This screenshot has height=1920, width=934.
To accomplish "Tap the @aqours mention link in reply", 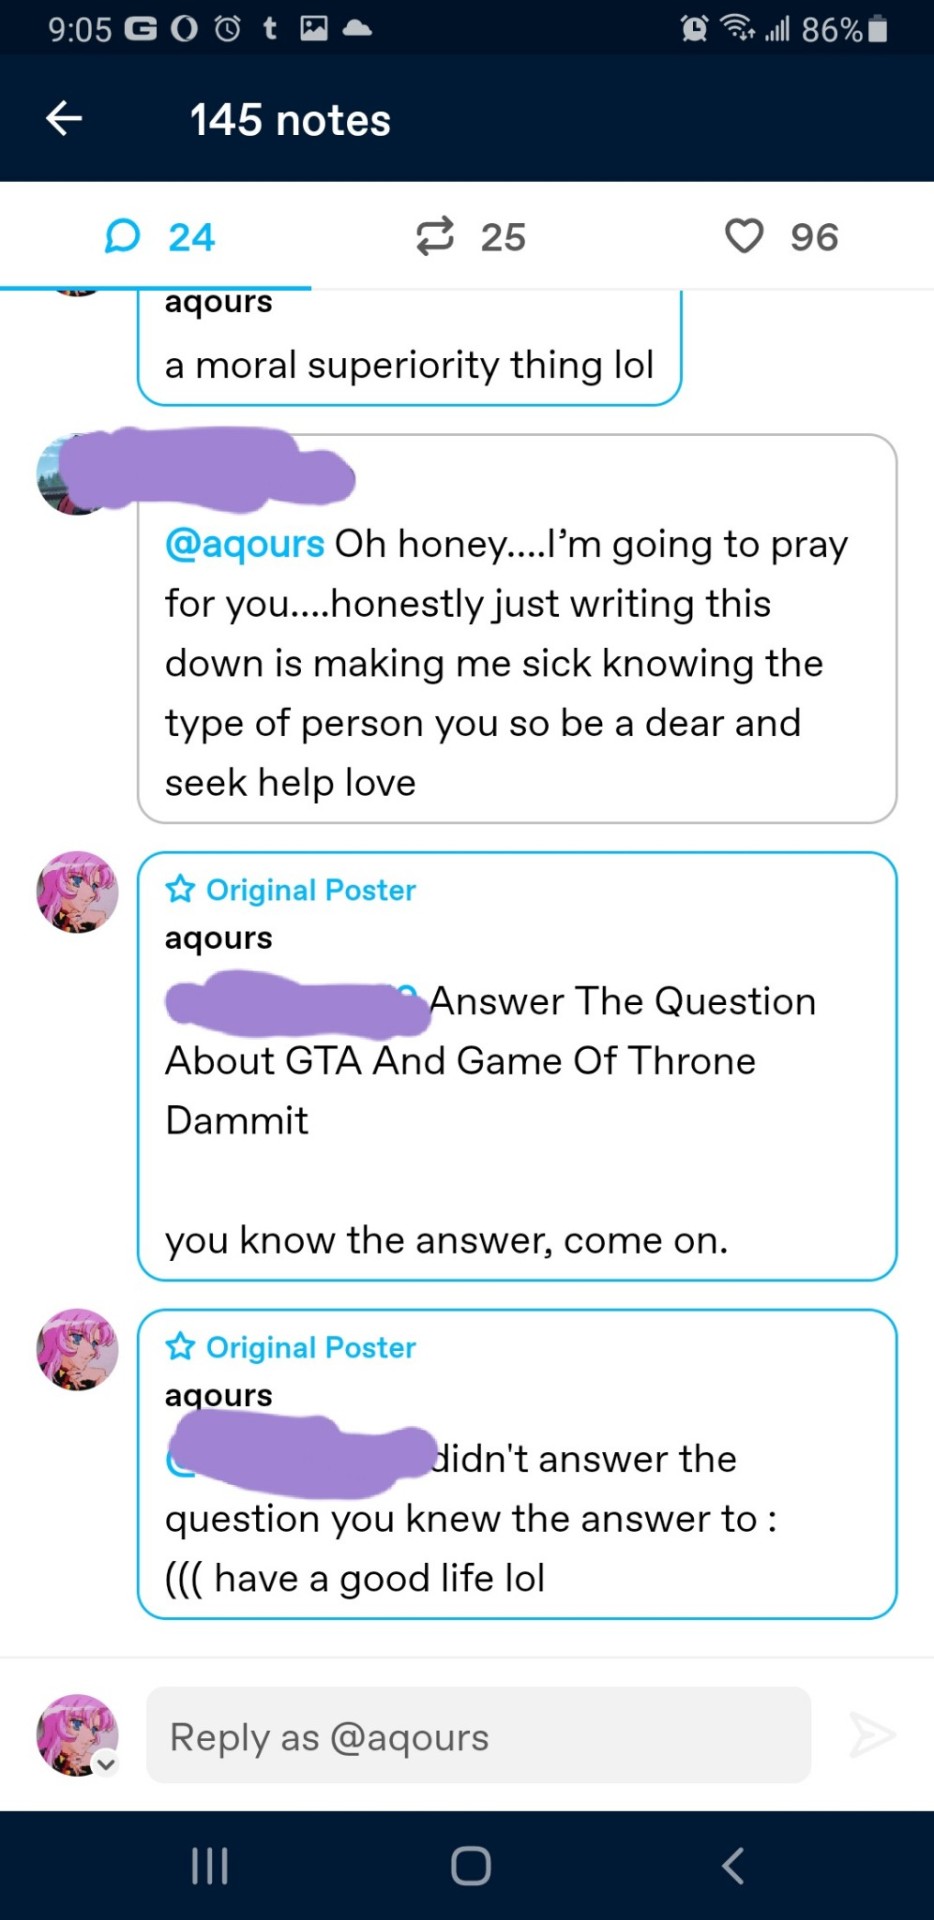I will [245, 544].
